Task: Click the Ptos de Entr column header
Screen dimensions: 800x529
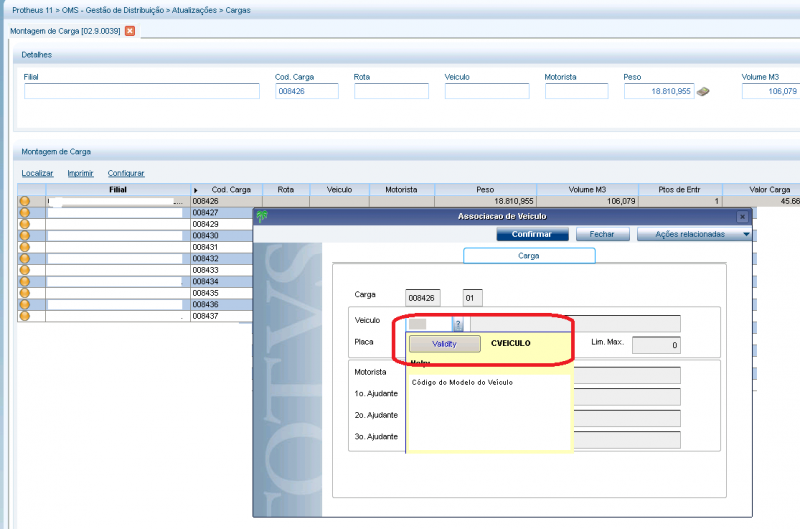Action: click(680, 190)
